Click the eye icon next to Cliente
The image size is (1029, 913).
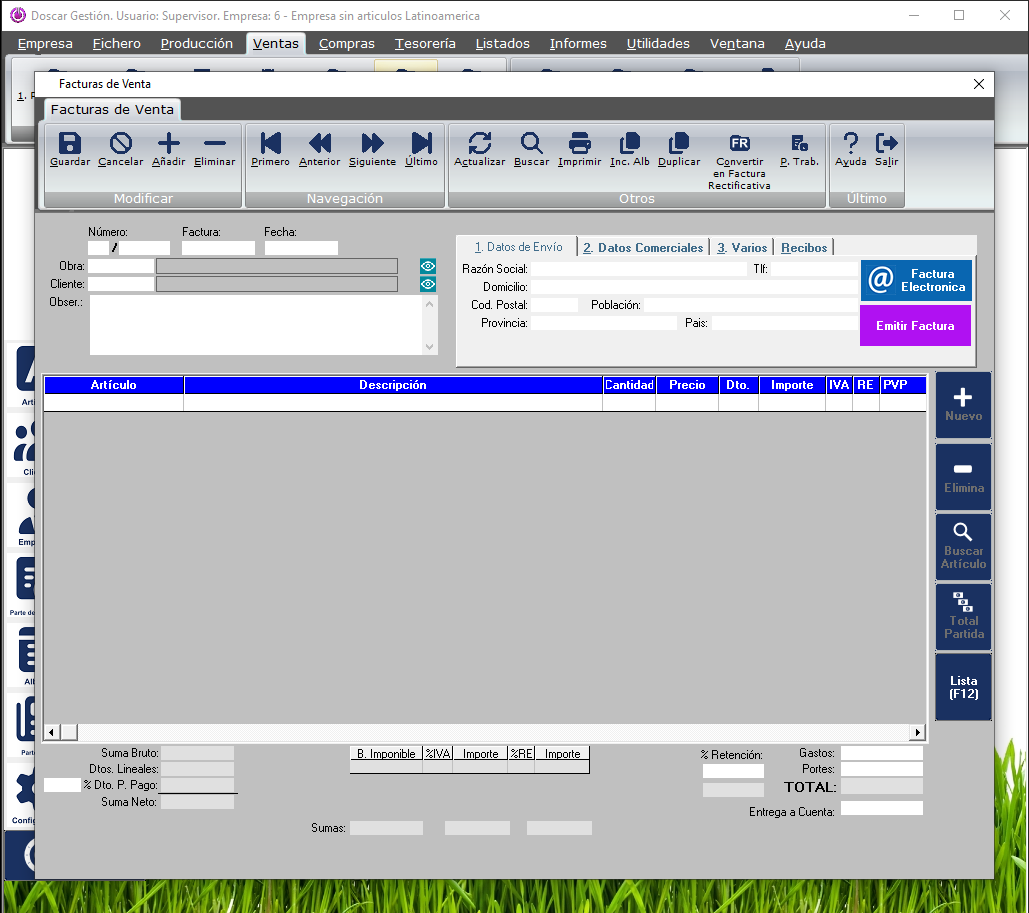428,284
